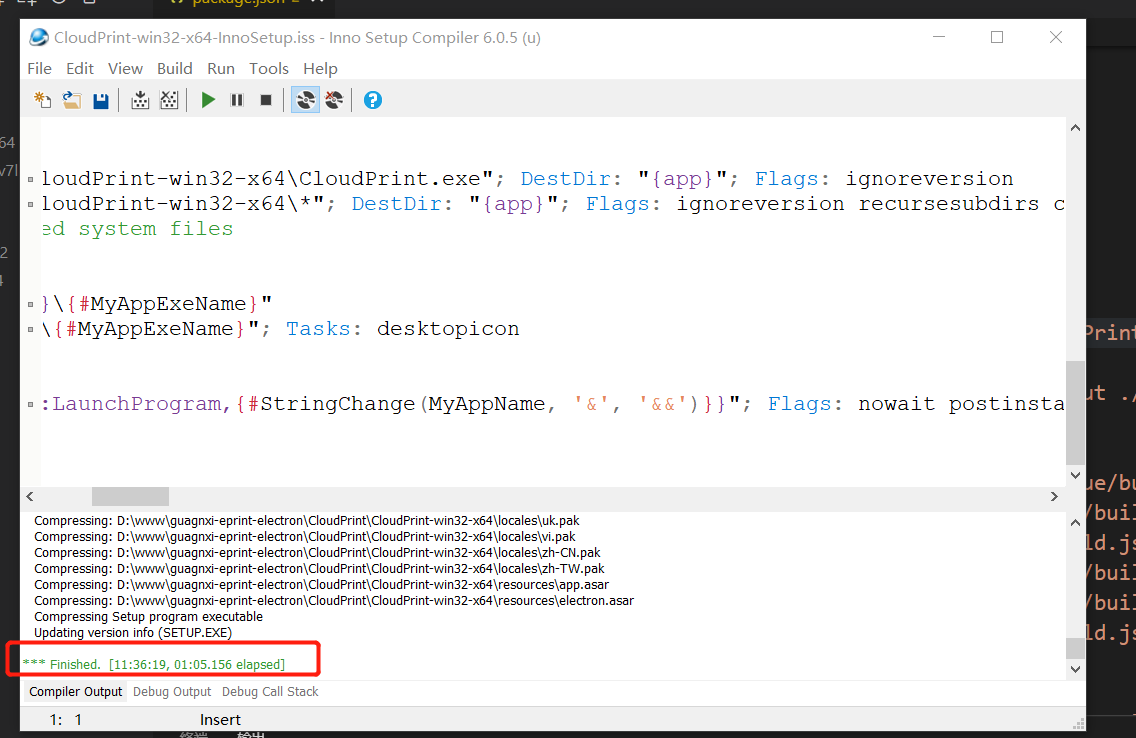Click the editor scroll-up arrow
This screenshot has width=1136, height=738.
[1075, 127]
